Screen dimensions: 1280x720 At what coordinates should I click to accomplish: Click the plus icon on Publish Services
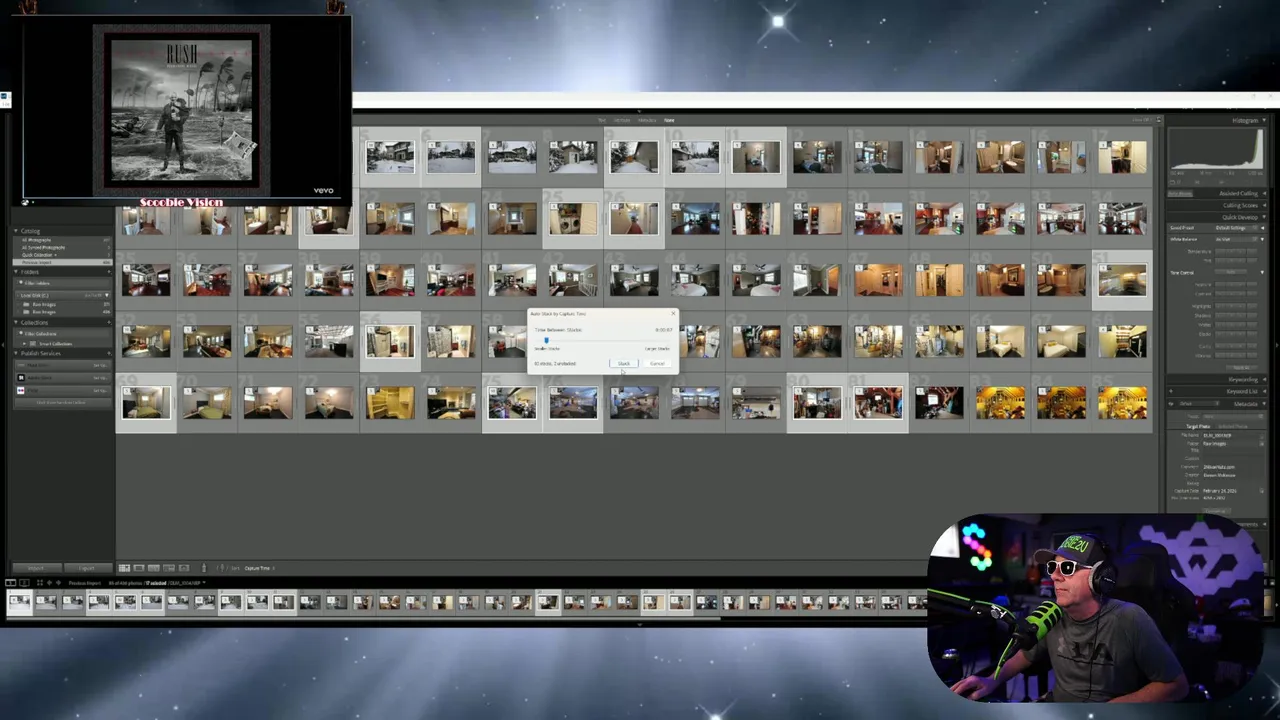(x=109, y=353)
